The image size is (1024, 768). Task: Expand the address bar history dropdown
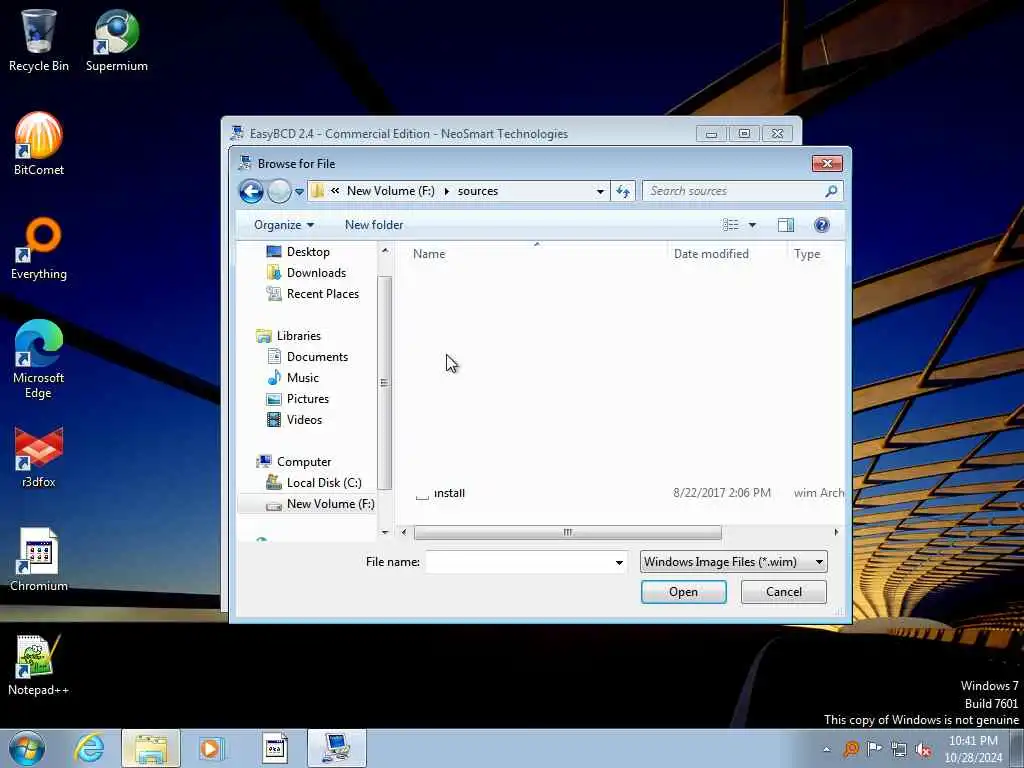[x=600, y=191]
